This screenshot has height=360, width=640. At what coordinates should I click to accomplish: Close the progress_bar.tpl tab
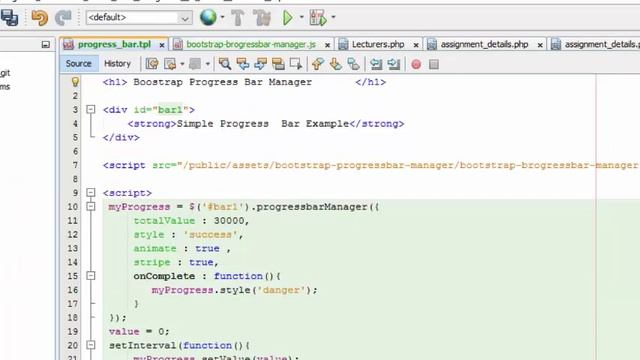click(162, 45)
